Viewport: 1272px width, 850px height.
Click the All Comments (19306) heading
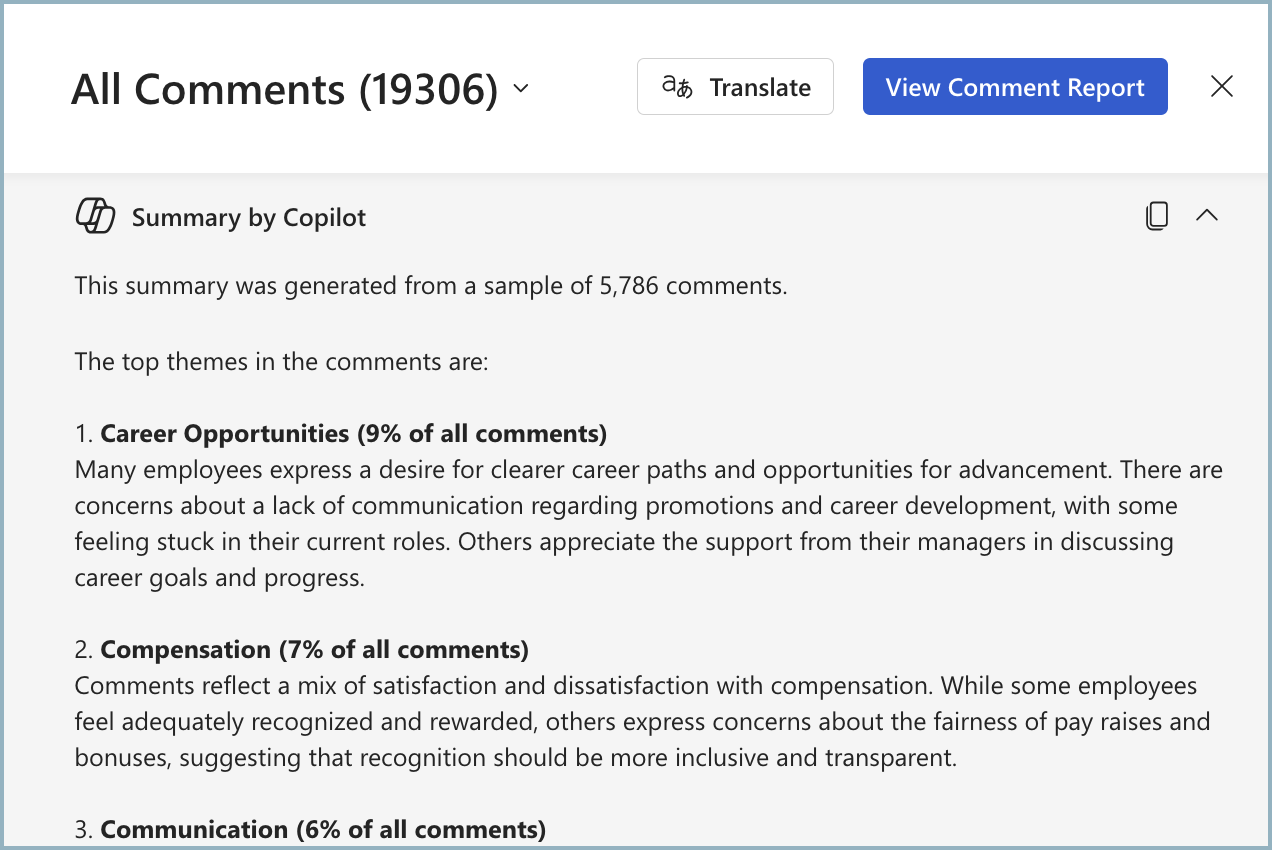point(284,89)
